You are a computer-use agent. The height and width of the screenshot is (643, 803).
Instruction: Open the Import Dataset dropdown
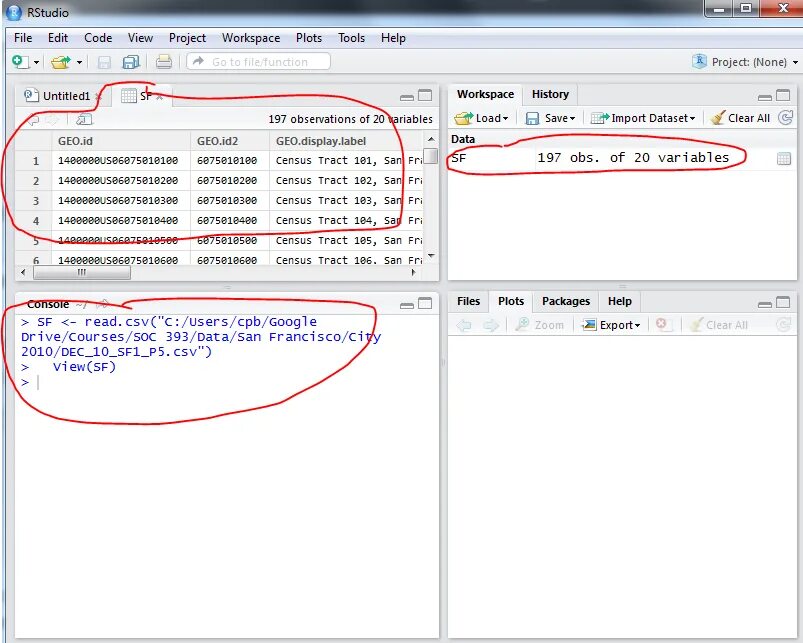coord(643,118)
